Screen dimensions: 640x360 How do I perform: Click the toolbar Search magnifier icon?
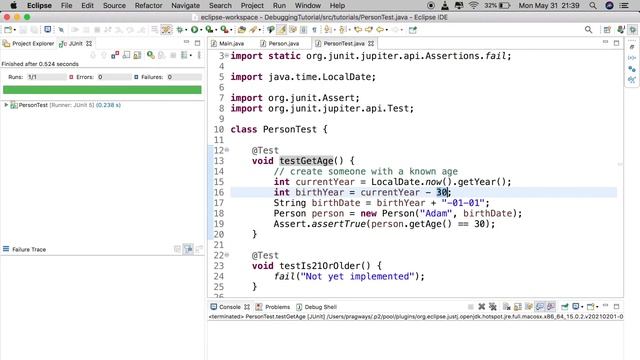point(588,30)
